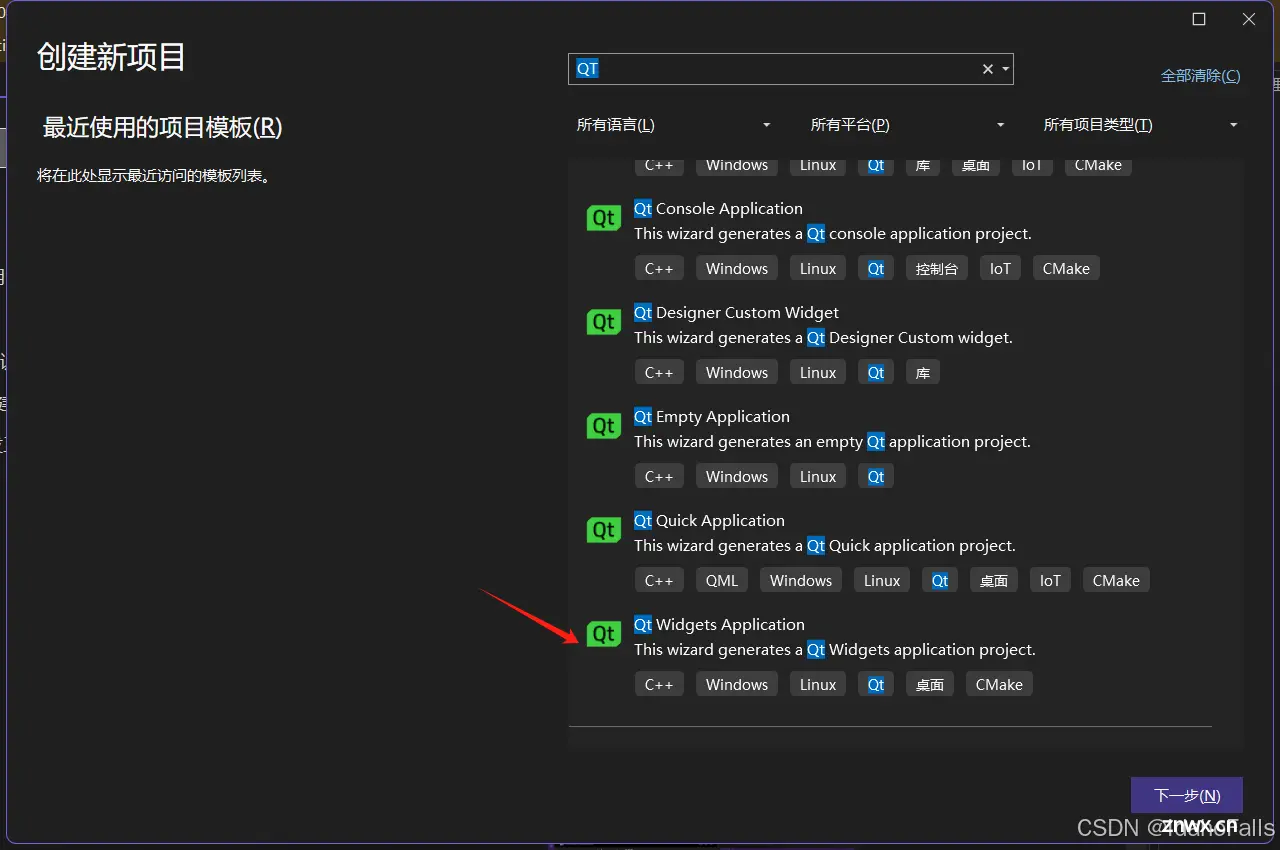The height and width of the screenshot is (850, 1280).
Task: Click the empty Qt application project description
Action: [x=832, y=442]
